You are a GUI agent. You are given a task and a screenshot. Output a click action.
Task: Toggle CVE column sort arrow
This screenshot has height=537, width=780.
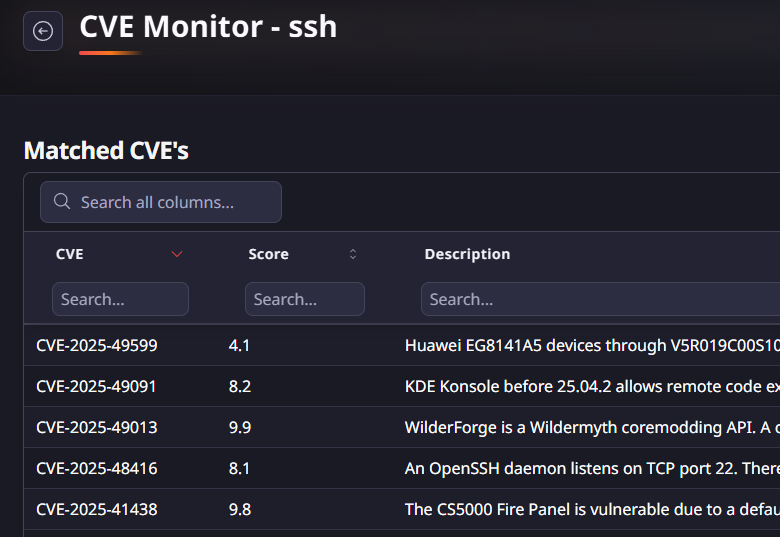click(177, 254)
